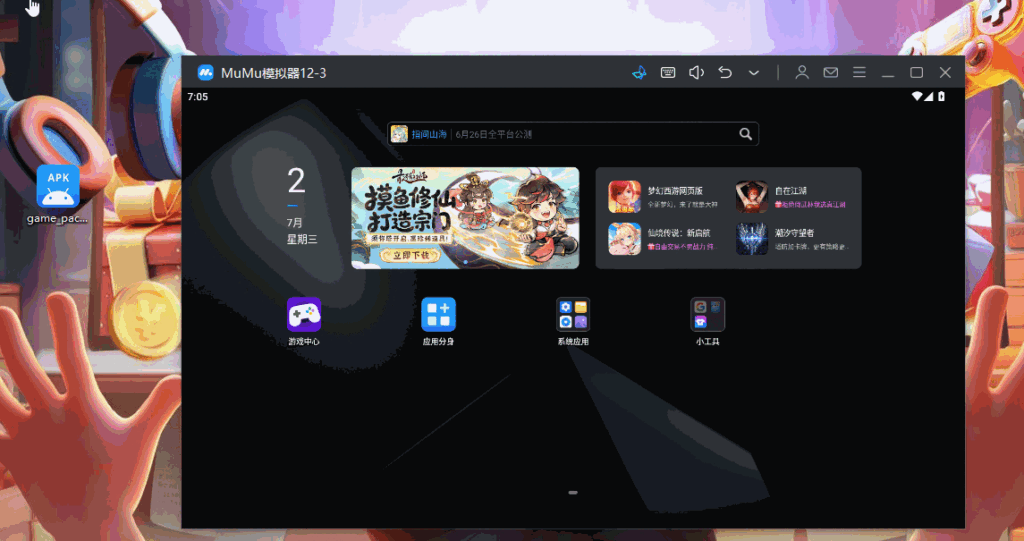Select the 仙境传说：新启航 game entry
Viewport: 1024px width, 541px height.
pyautogui.click(x=625, y=239)
